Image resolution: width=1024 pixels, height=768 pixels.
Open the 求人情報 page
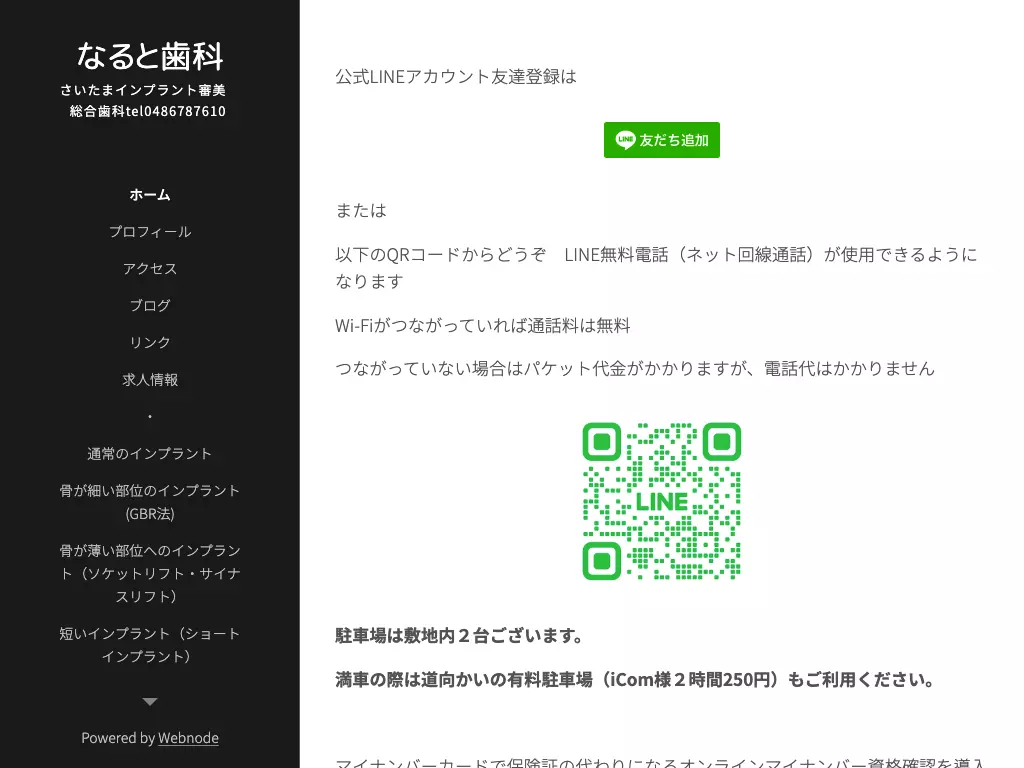click(150, 379)
